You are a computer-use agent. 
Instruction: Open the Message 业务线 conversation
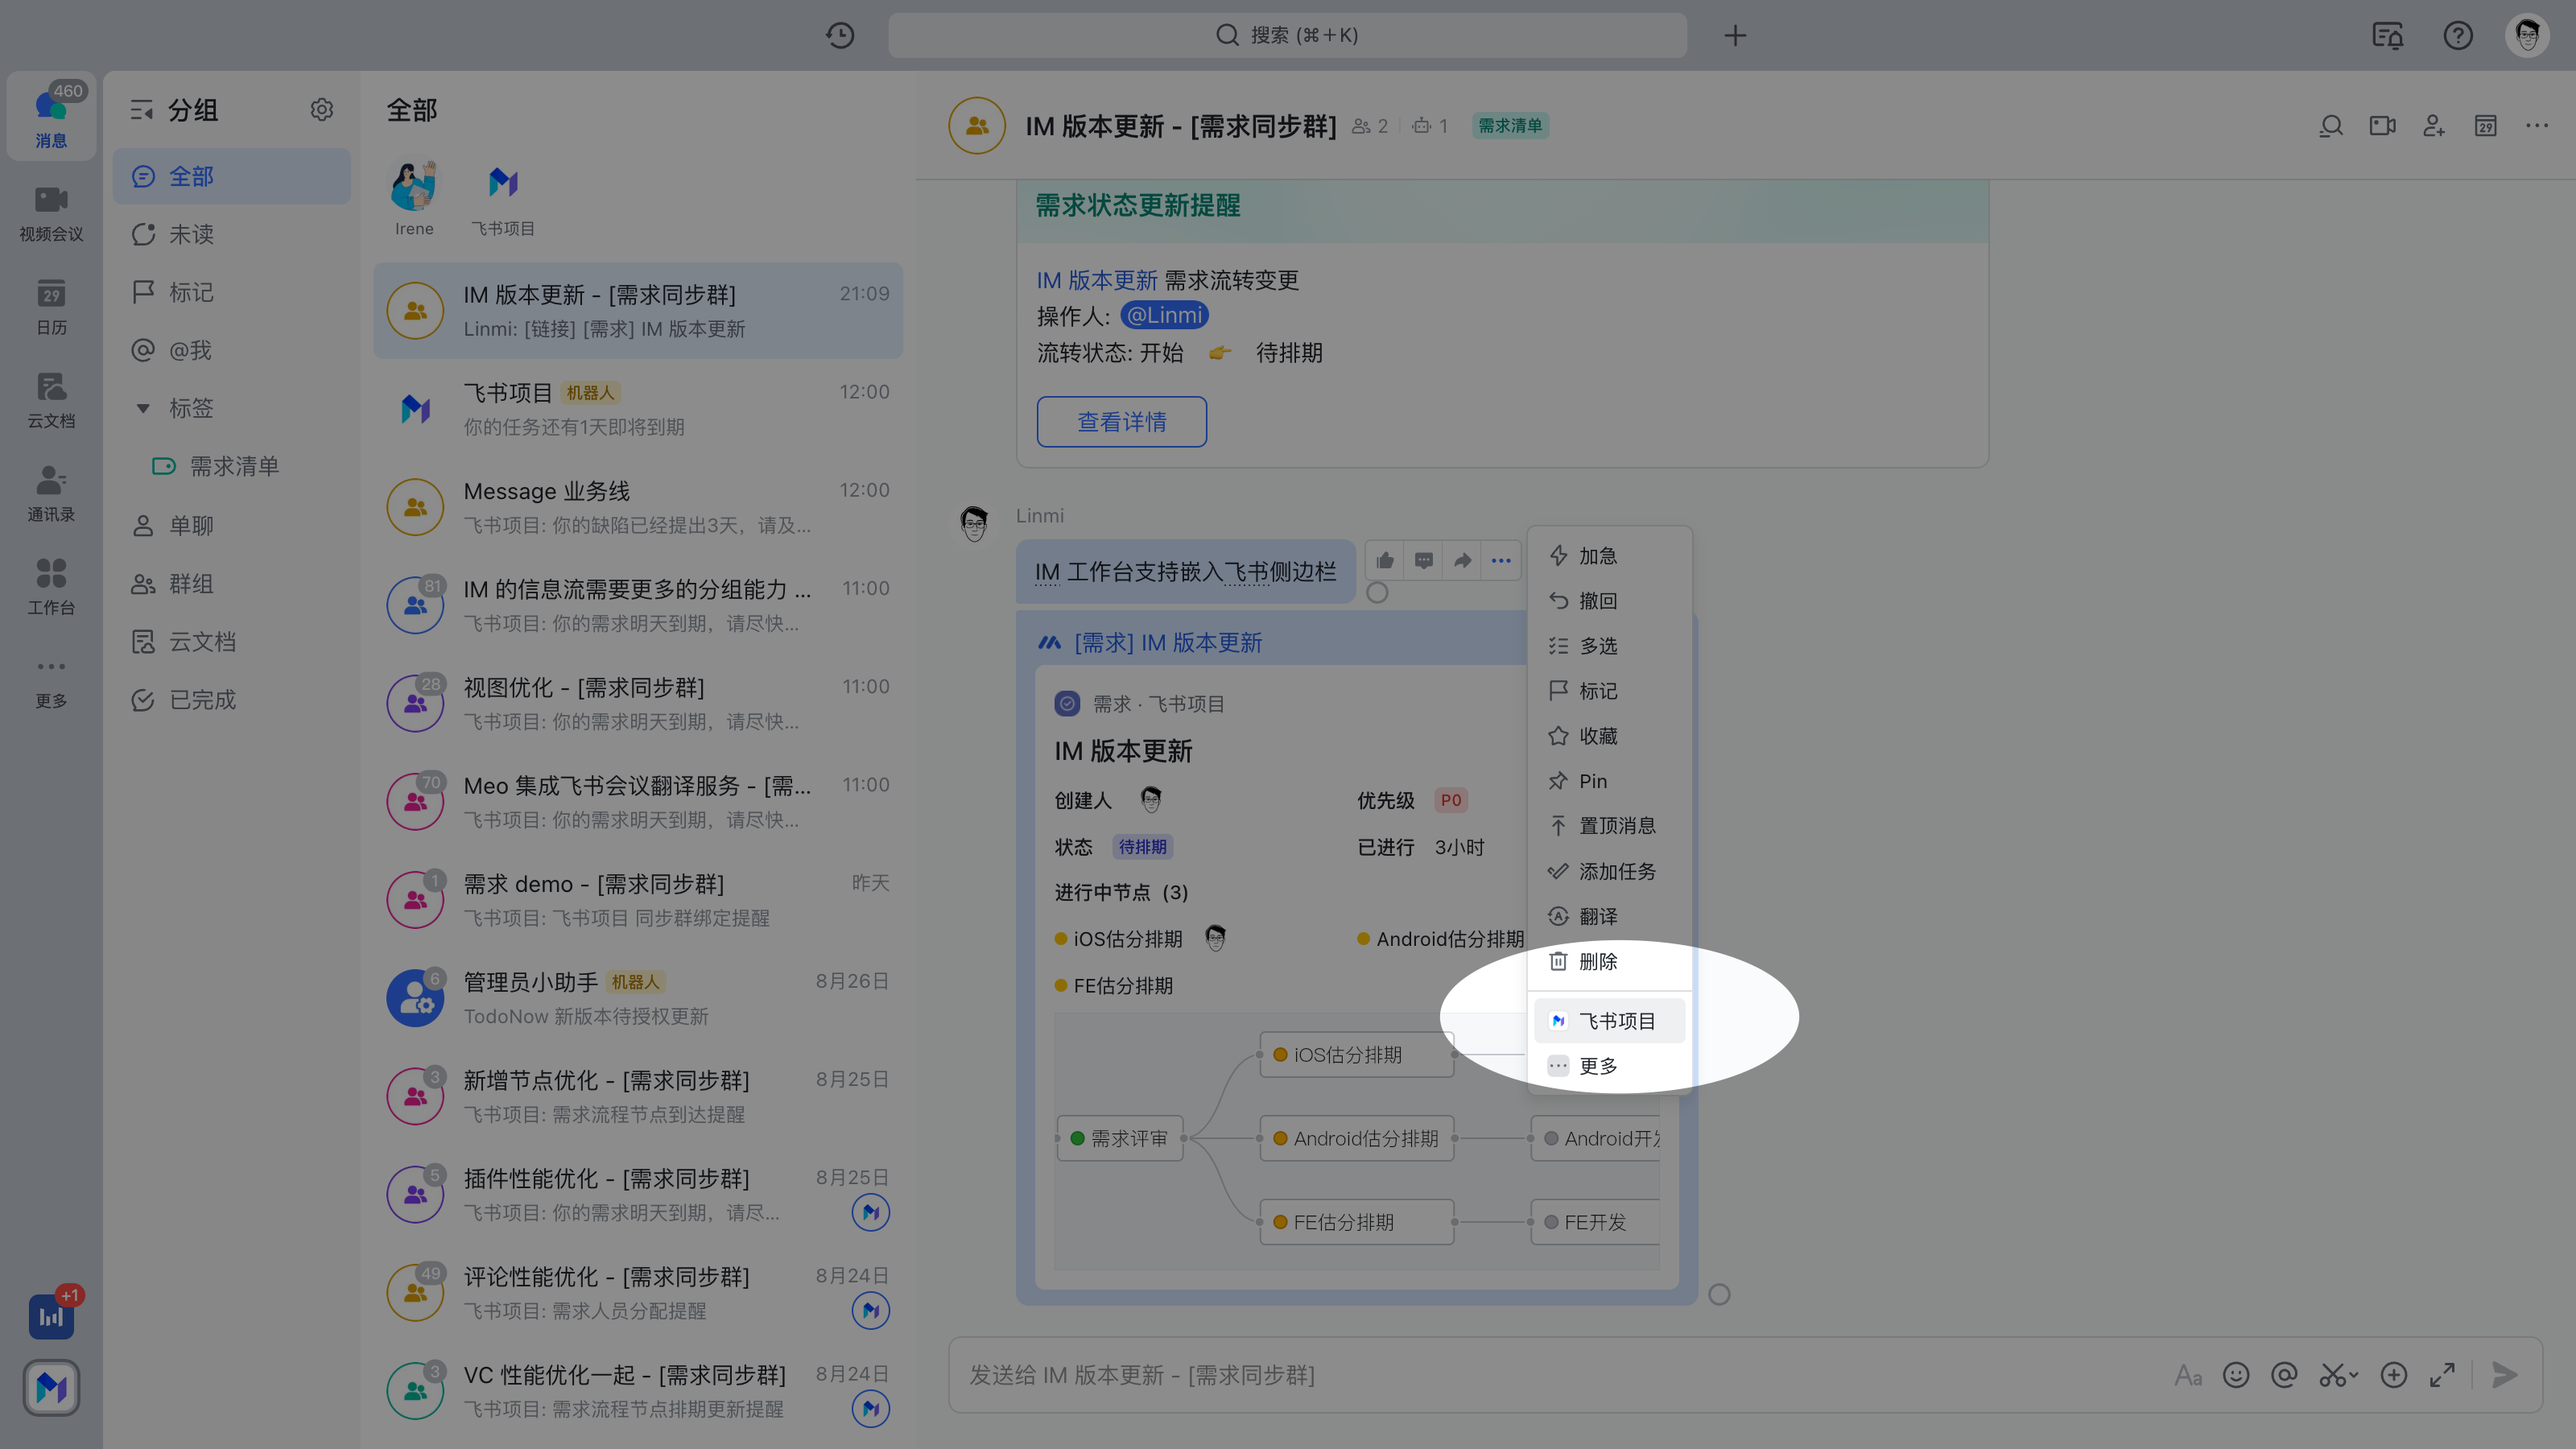tap(638, 508)
